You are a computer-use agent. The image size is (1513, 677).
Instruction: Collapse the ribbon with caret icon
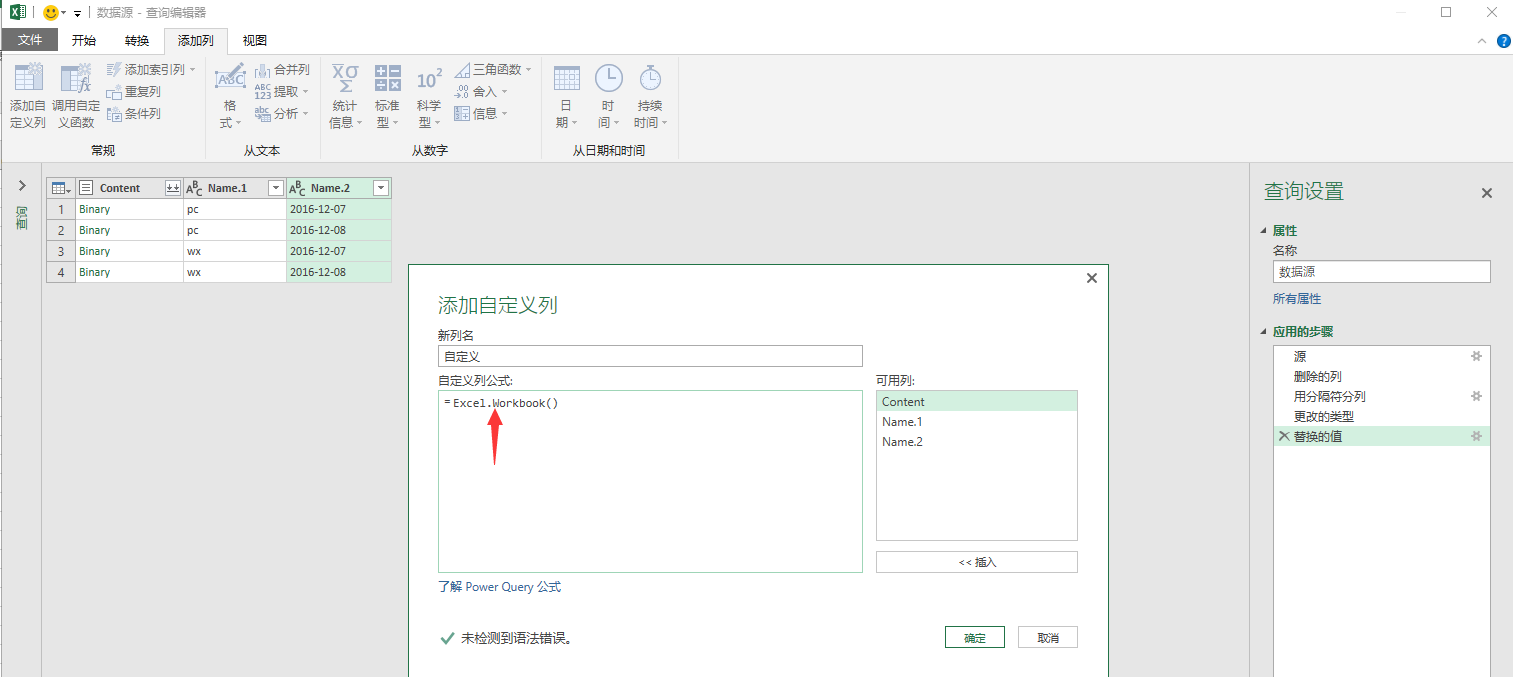pyautogui.click(x=1482, y=41)
